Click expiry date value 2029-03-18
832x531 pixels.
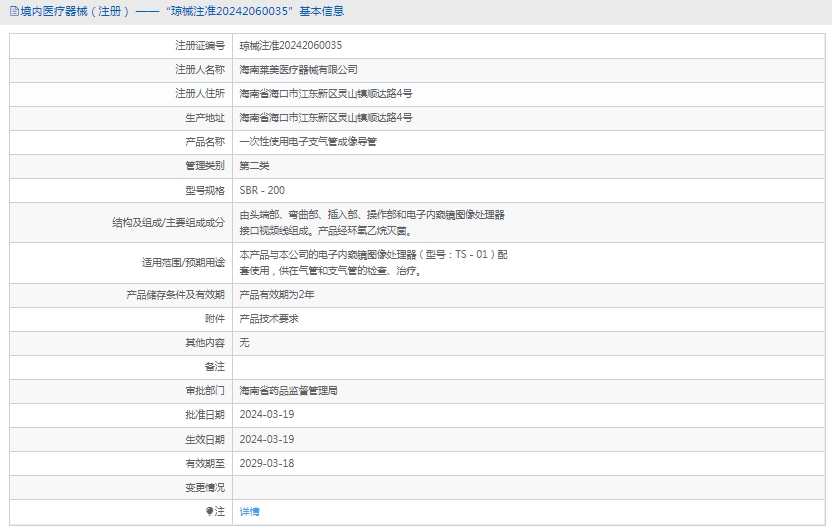click(266, 463)
